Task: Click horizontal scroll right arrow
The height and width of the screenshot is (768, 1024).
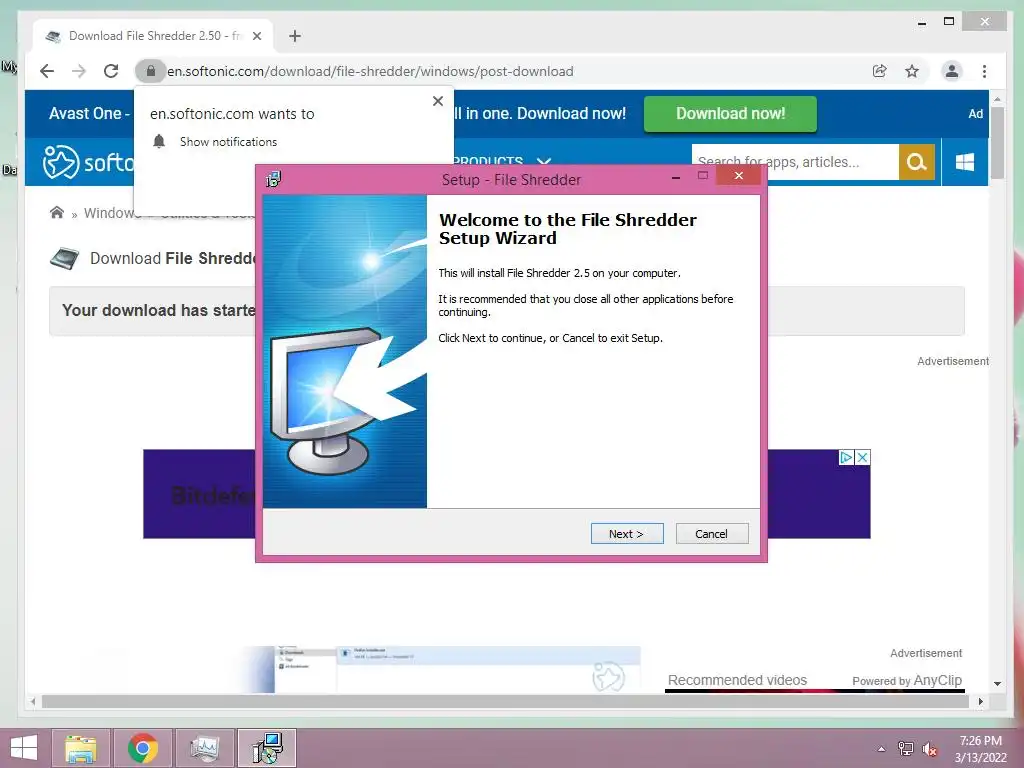Action: coord(980,701)
